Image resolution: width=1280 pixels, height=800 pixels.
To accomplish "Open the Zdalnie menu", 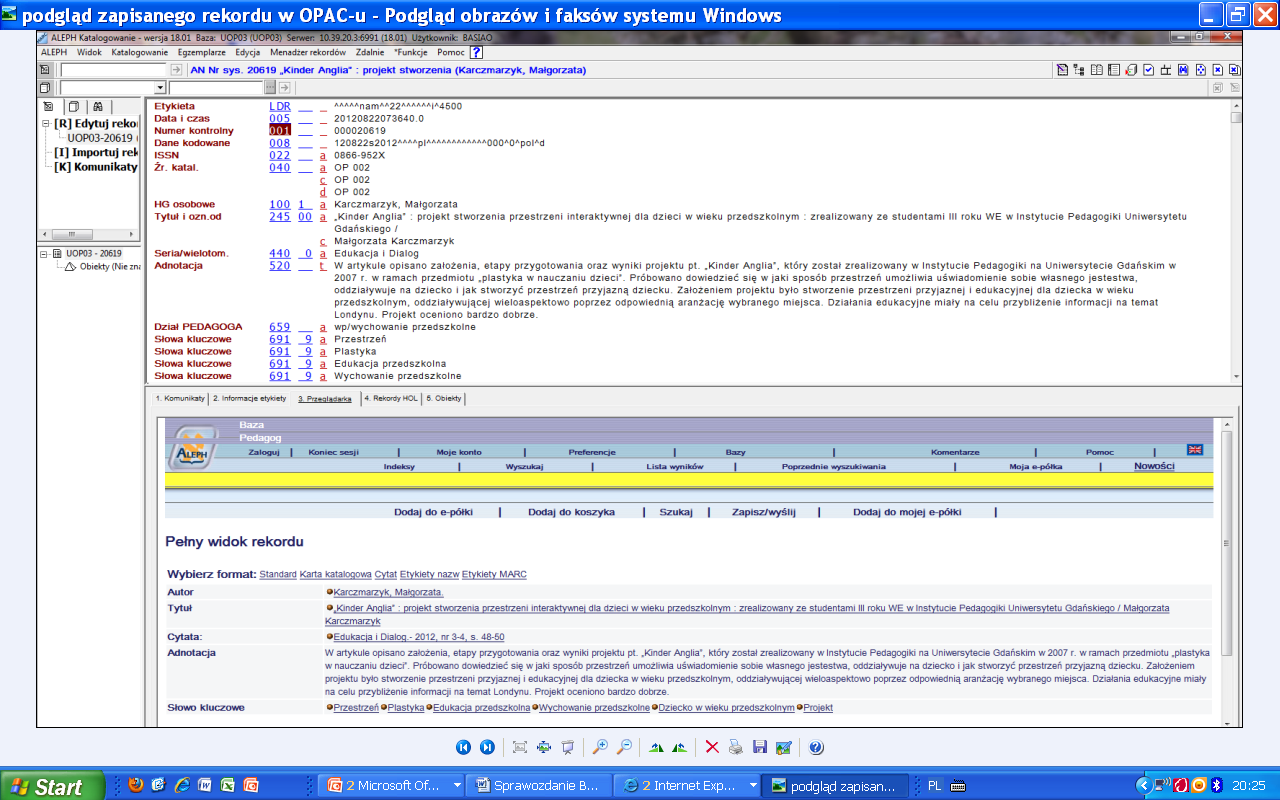I will coord(370,52).
